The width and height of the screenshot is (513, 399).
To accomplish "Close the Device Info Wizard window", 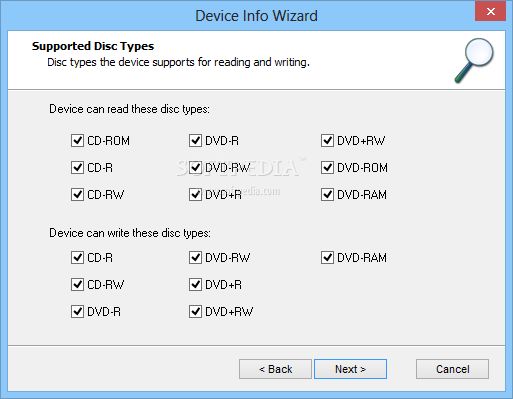I will [491, 12].
